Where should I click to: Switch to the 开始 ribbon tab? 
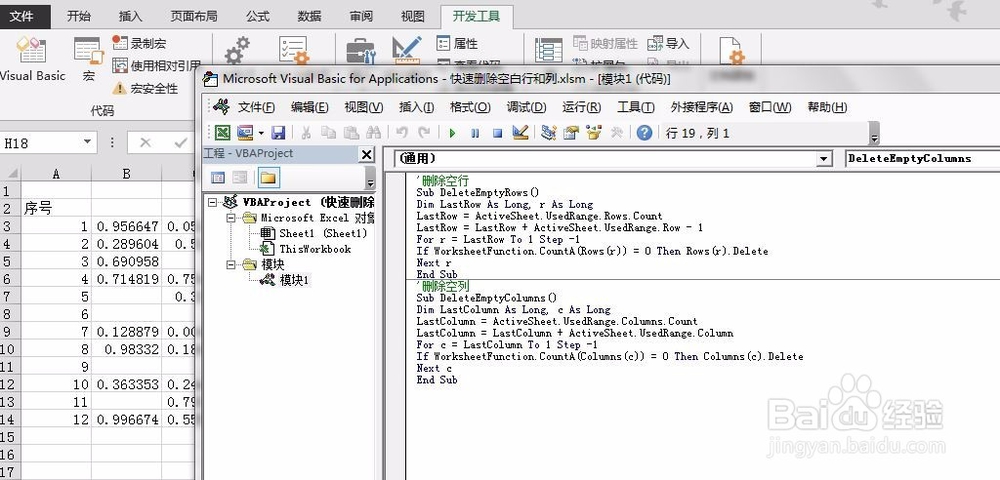click(78, 17)
